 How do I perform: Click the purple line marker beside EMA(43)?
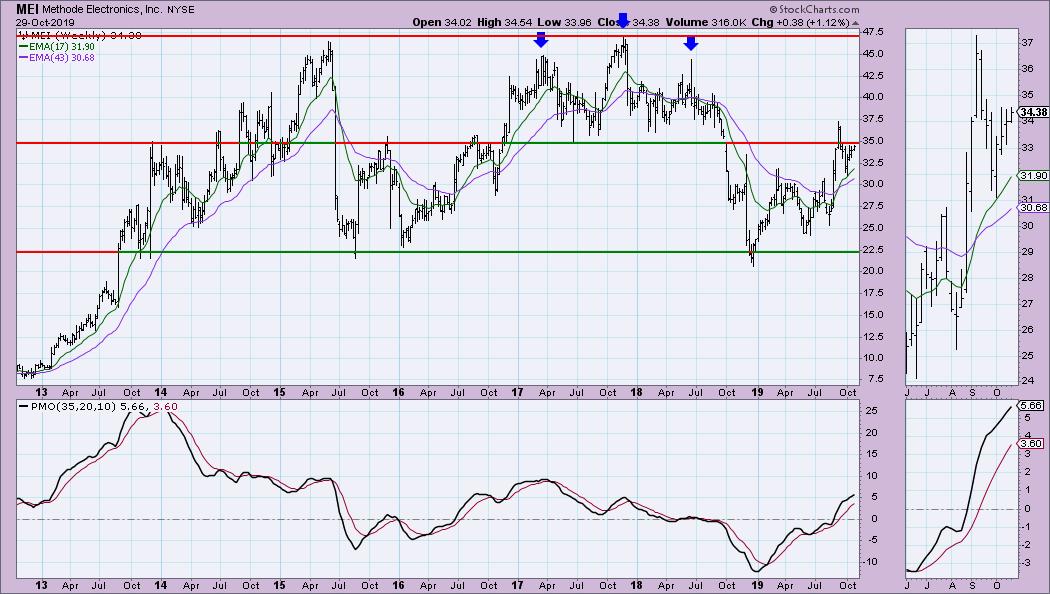[23, 58]
